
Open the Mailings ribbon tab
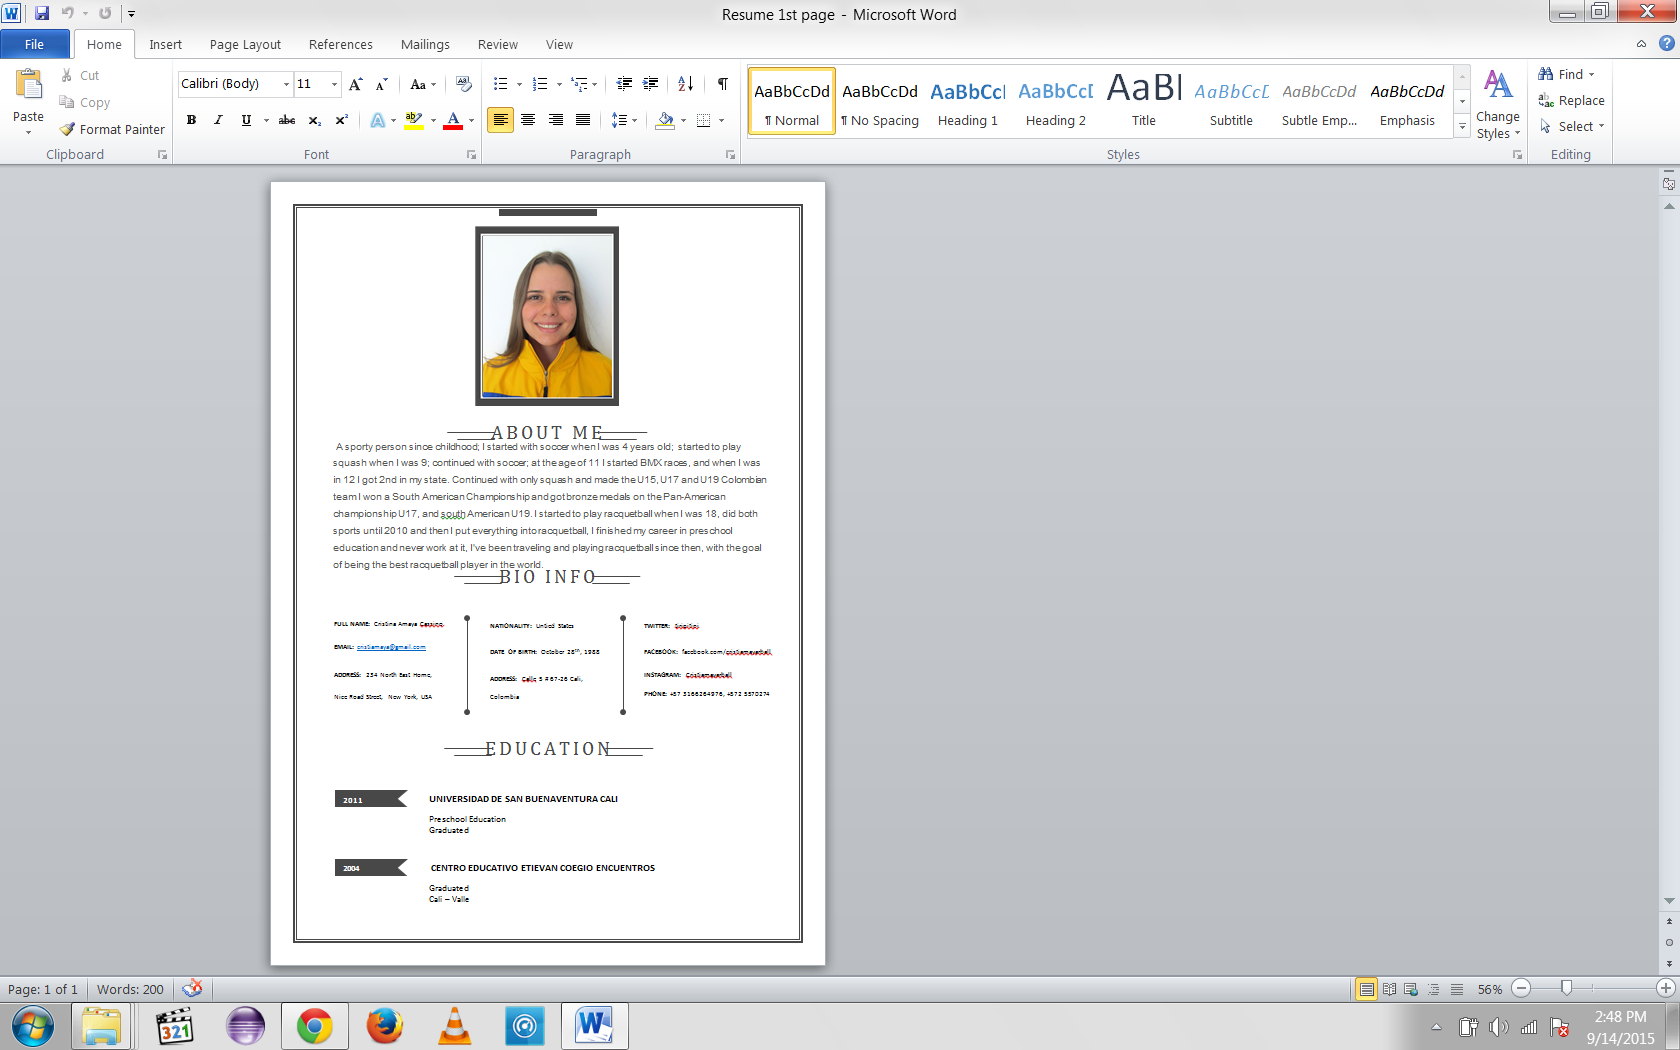pyautogui.click(x=425, y=44)
